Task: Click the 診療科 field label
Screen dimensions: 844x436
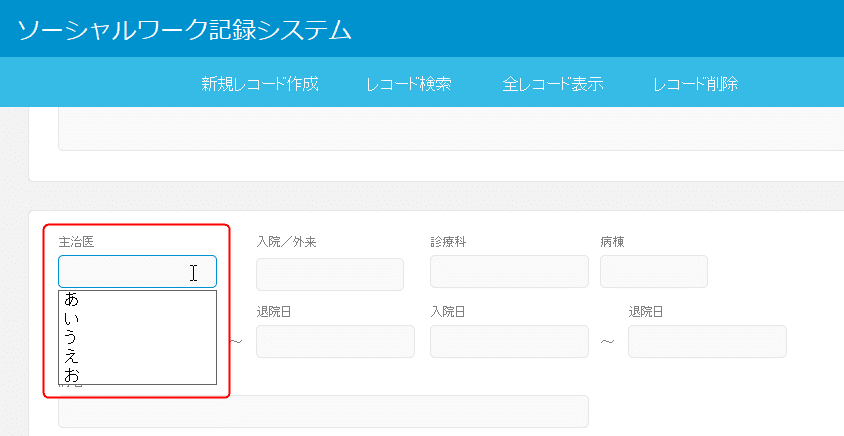Action: tap(448, 242)
